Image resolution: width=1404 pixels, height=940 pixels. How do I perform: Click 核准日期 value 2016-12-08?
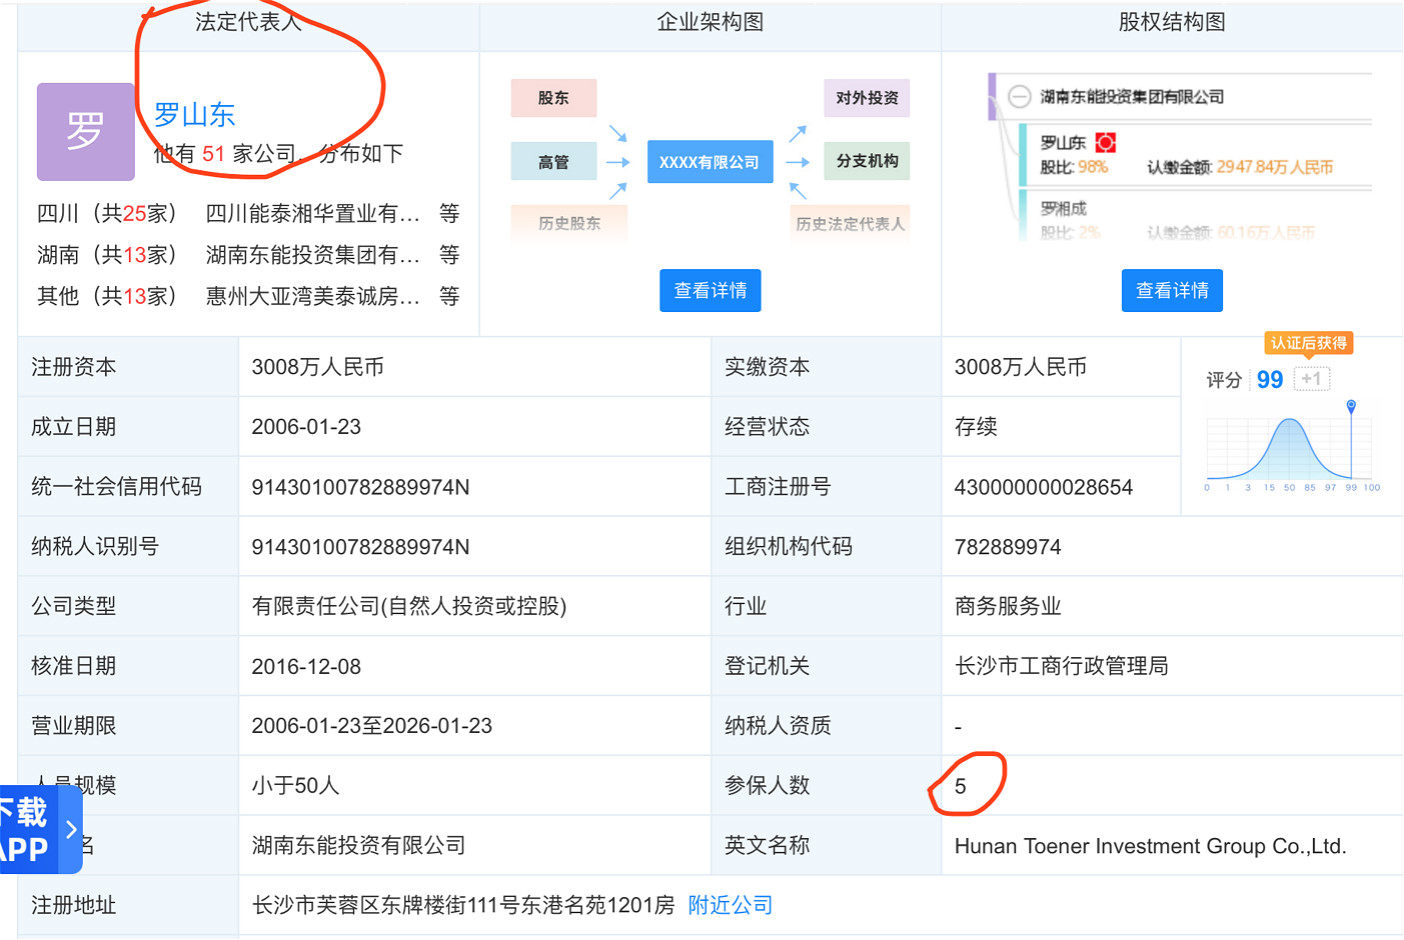pos(306,666)
